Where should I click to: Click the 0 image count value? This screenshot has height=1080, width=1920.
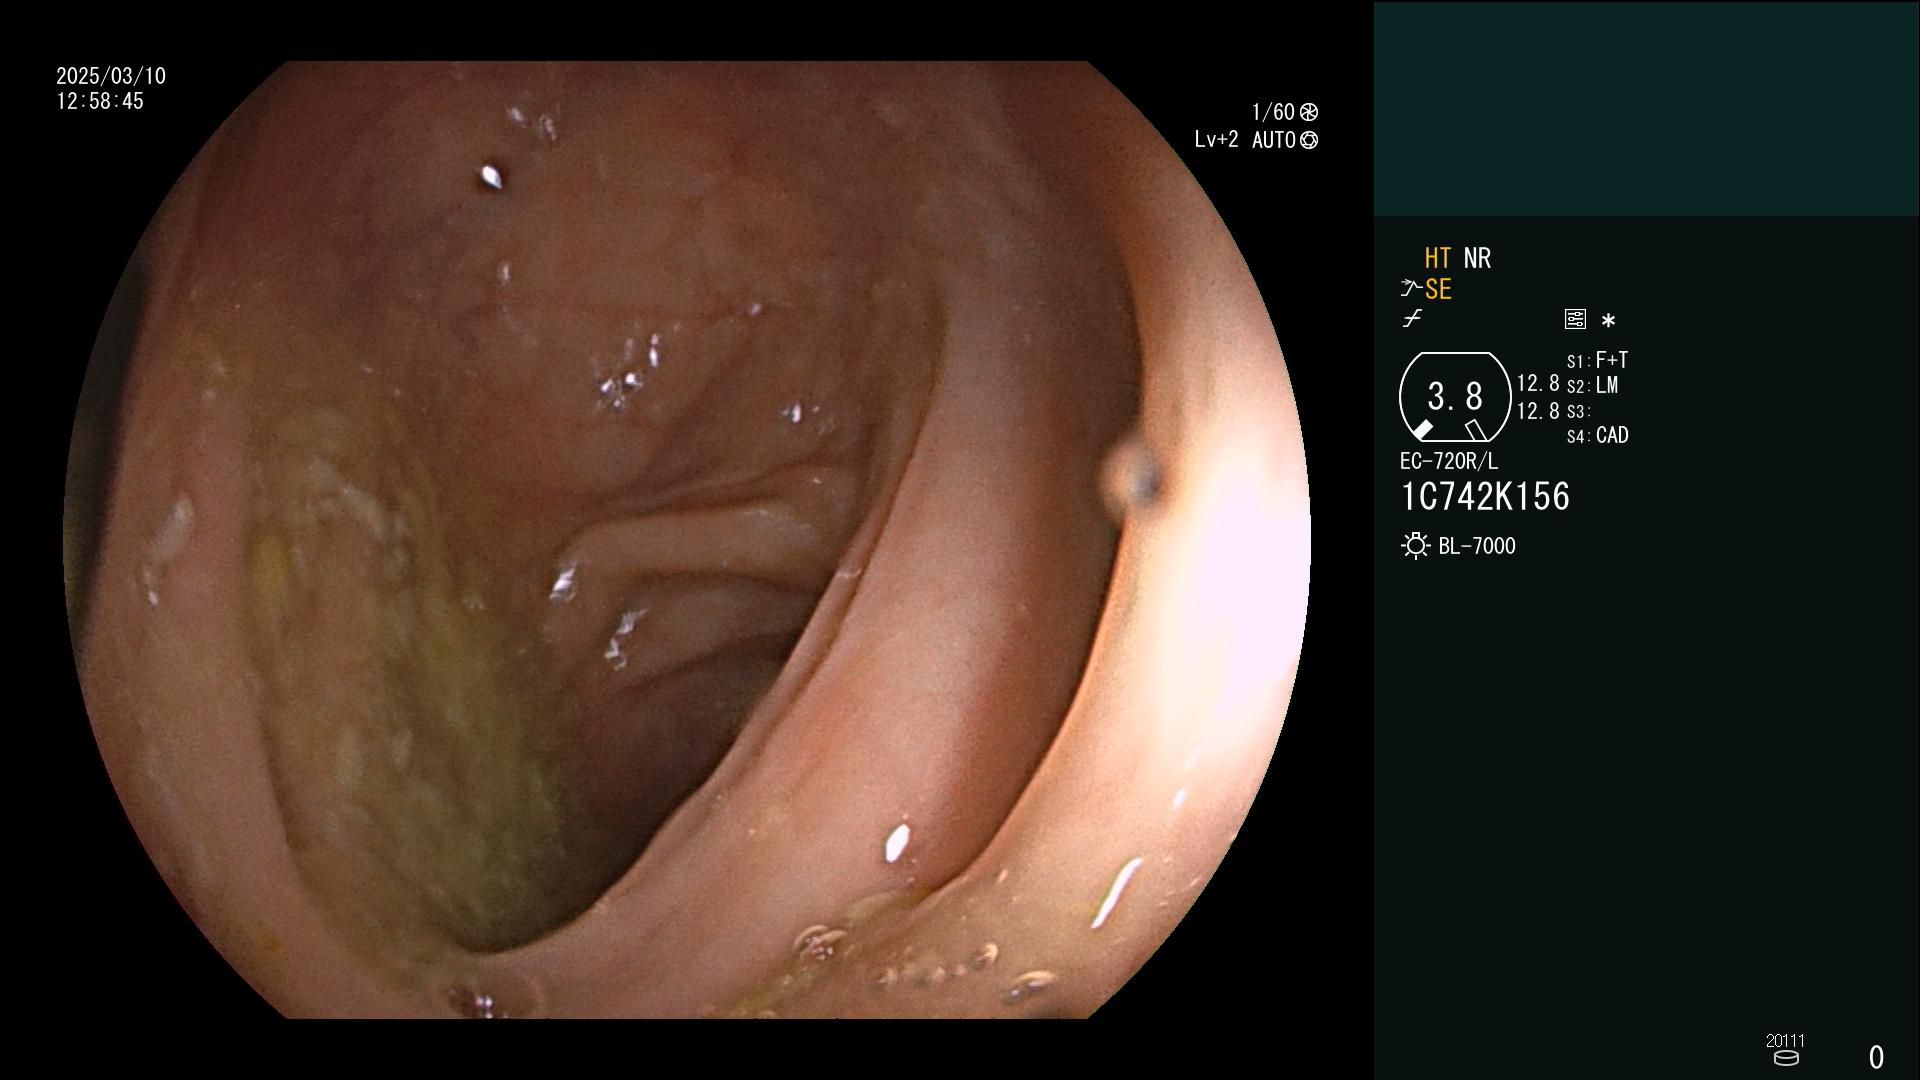coord(1876,1057)
